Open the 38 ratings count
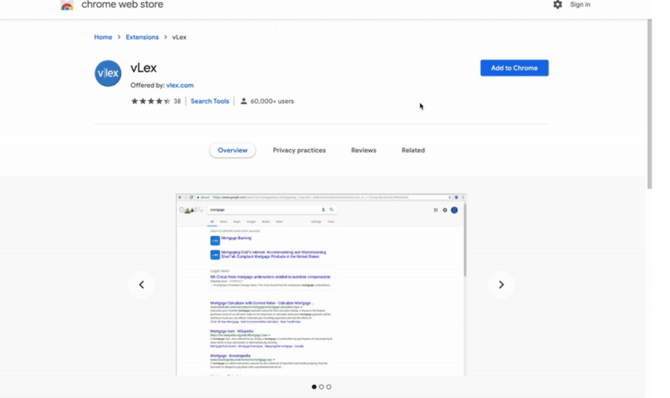Viewport: 670px width, 398px height. (177, 101)
